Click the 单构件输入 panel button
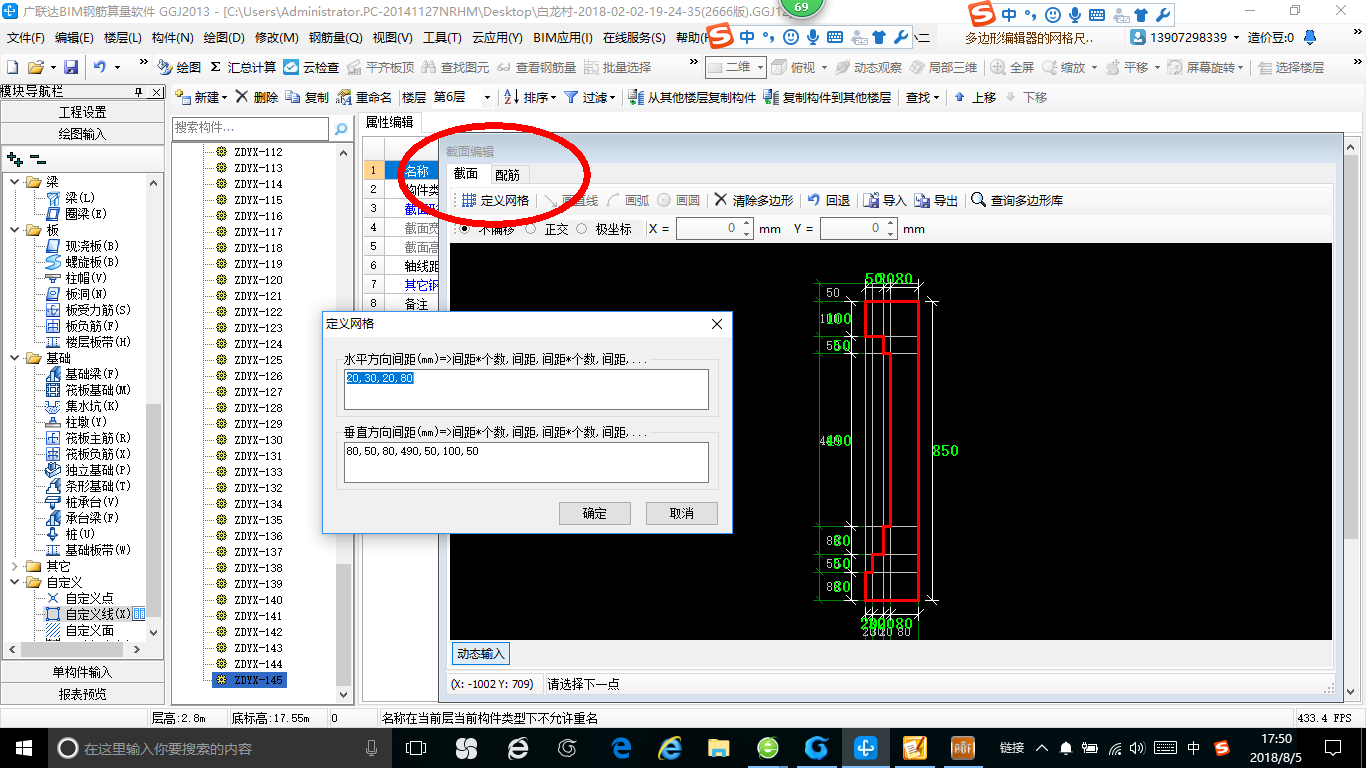Screen dimensions: 1366x768 coord(82,672)
